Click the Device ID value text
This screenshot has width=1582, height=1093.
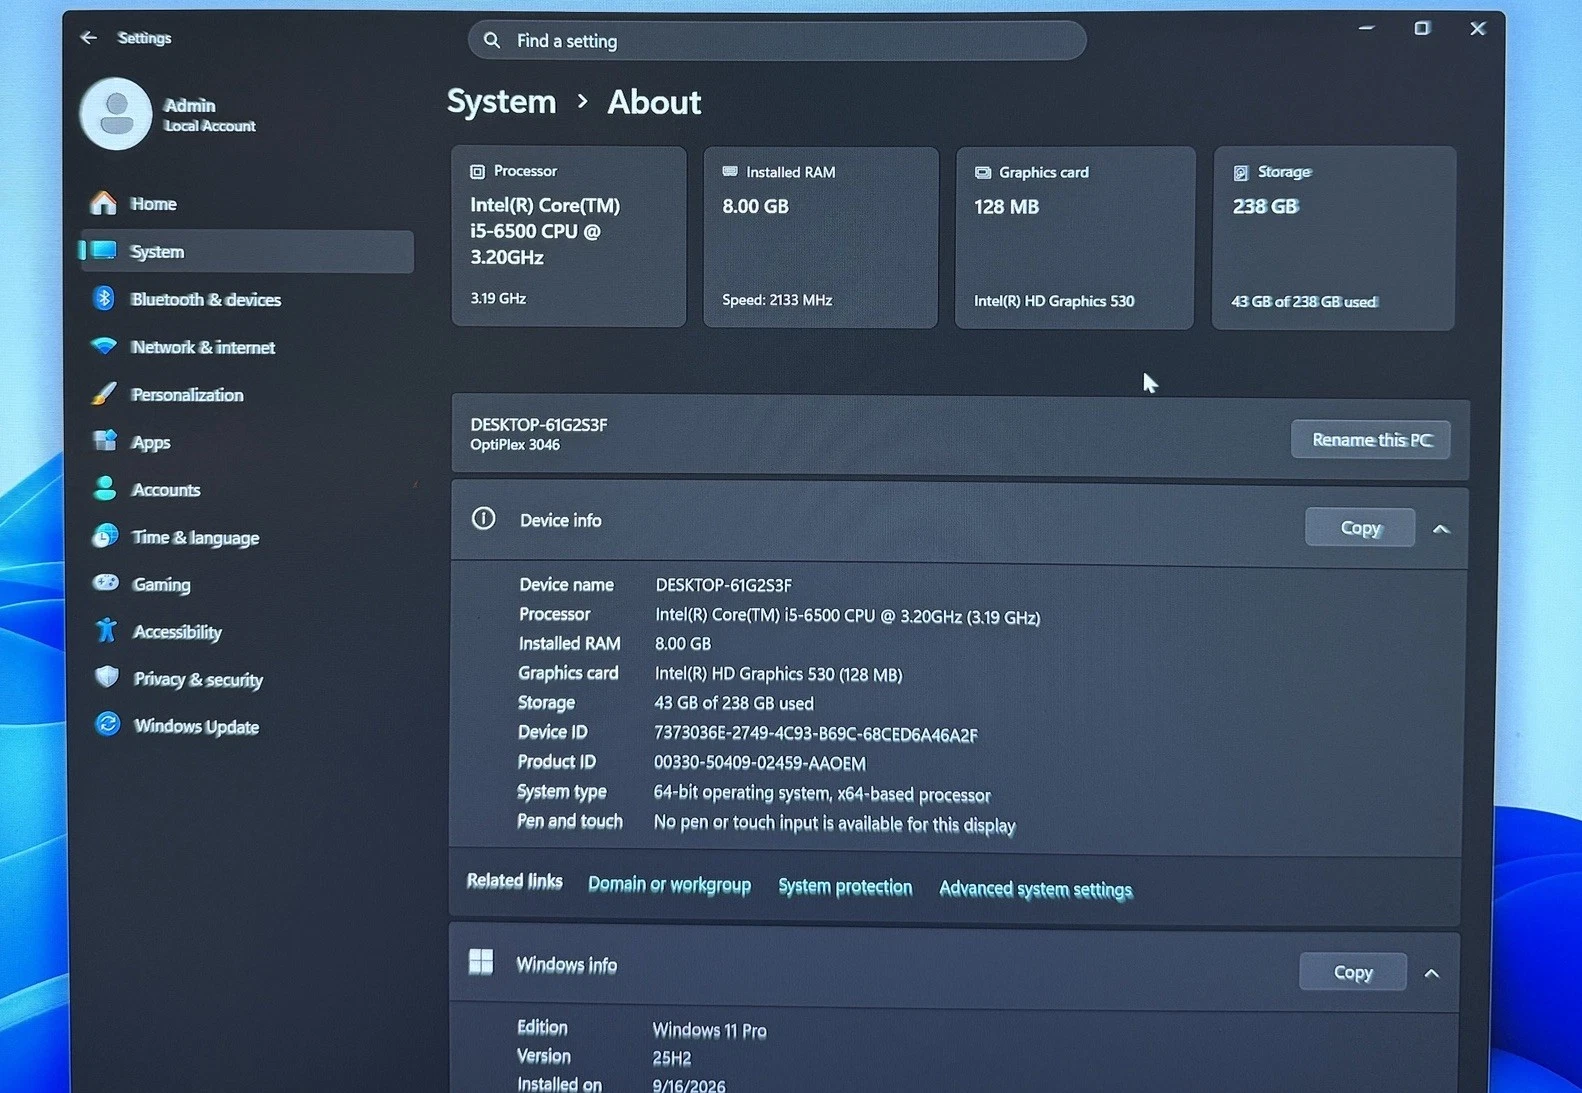click(815, 734)
